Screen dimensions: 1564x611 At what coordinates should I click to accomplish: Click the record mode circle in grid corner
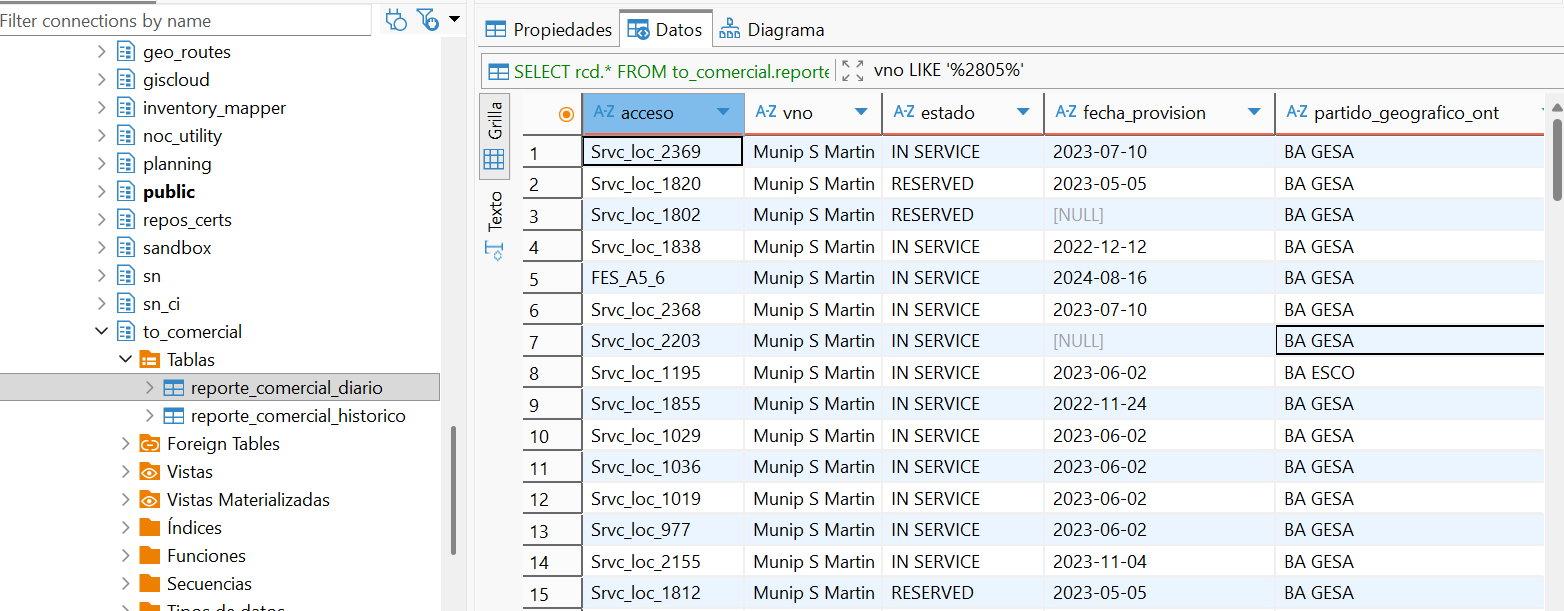(566, 114)
